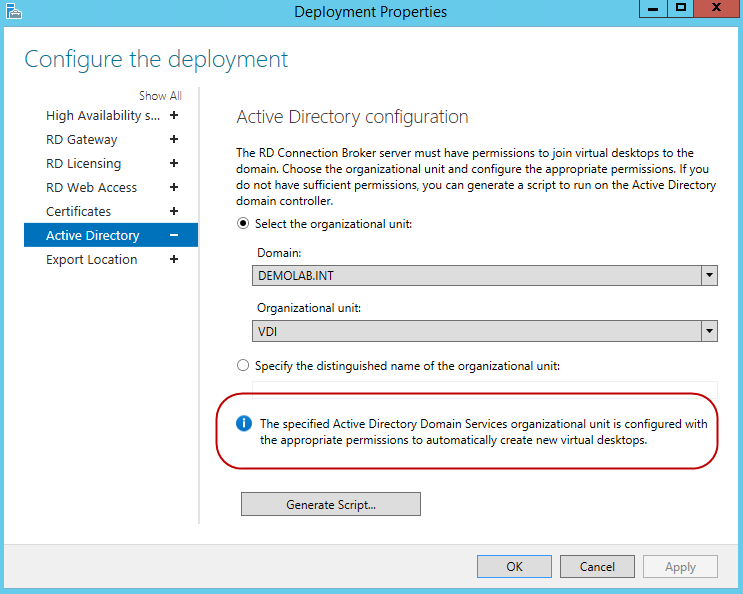Viewport: 743px width, 594px height.
Task: Click Show All in the sidebar
Action: [160, 96]
